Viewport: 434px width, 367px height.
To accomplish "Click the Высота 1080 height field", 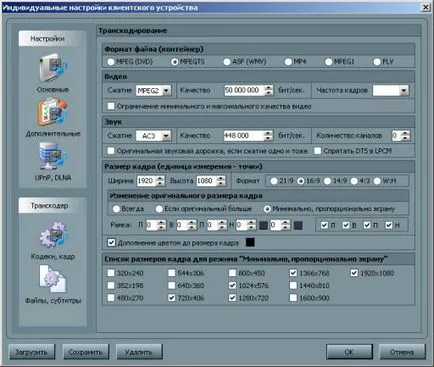I will click(207, 181).
